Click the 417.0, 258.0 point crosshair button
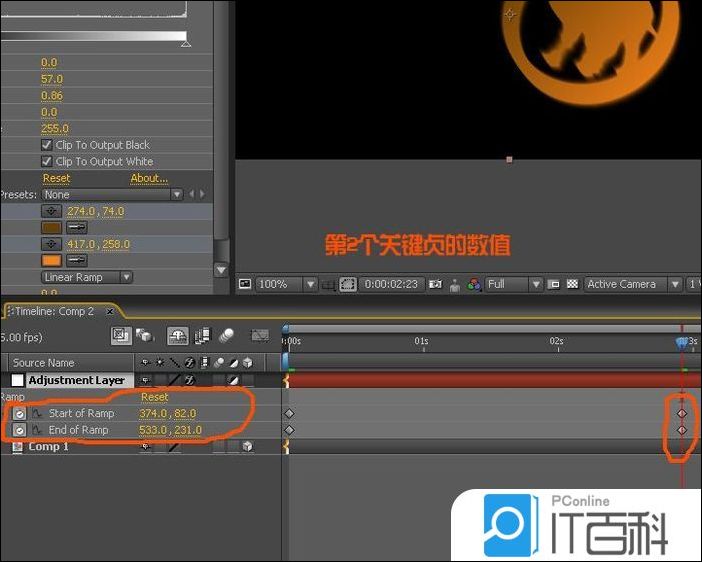The width and height of the screenshot is (702, 562). (x=51, y=244)
